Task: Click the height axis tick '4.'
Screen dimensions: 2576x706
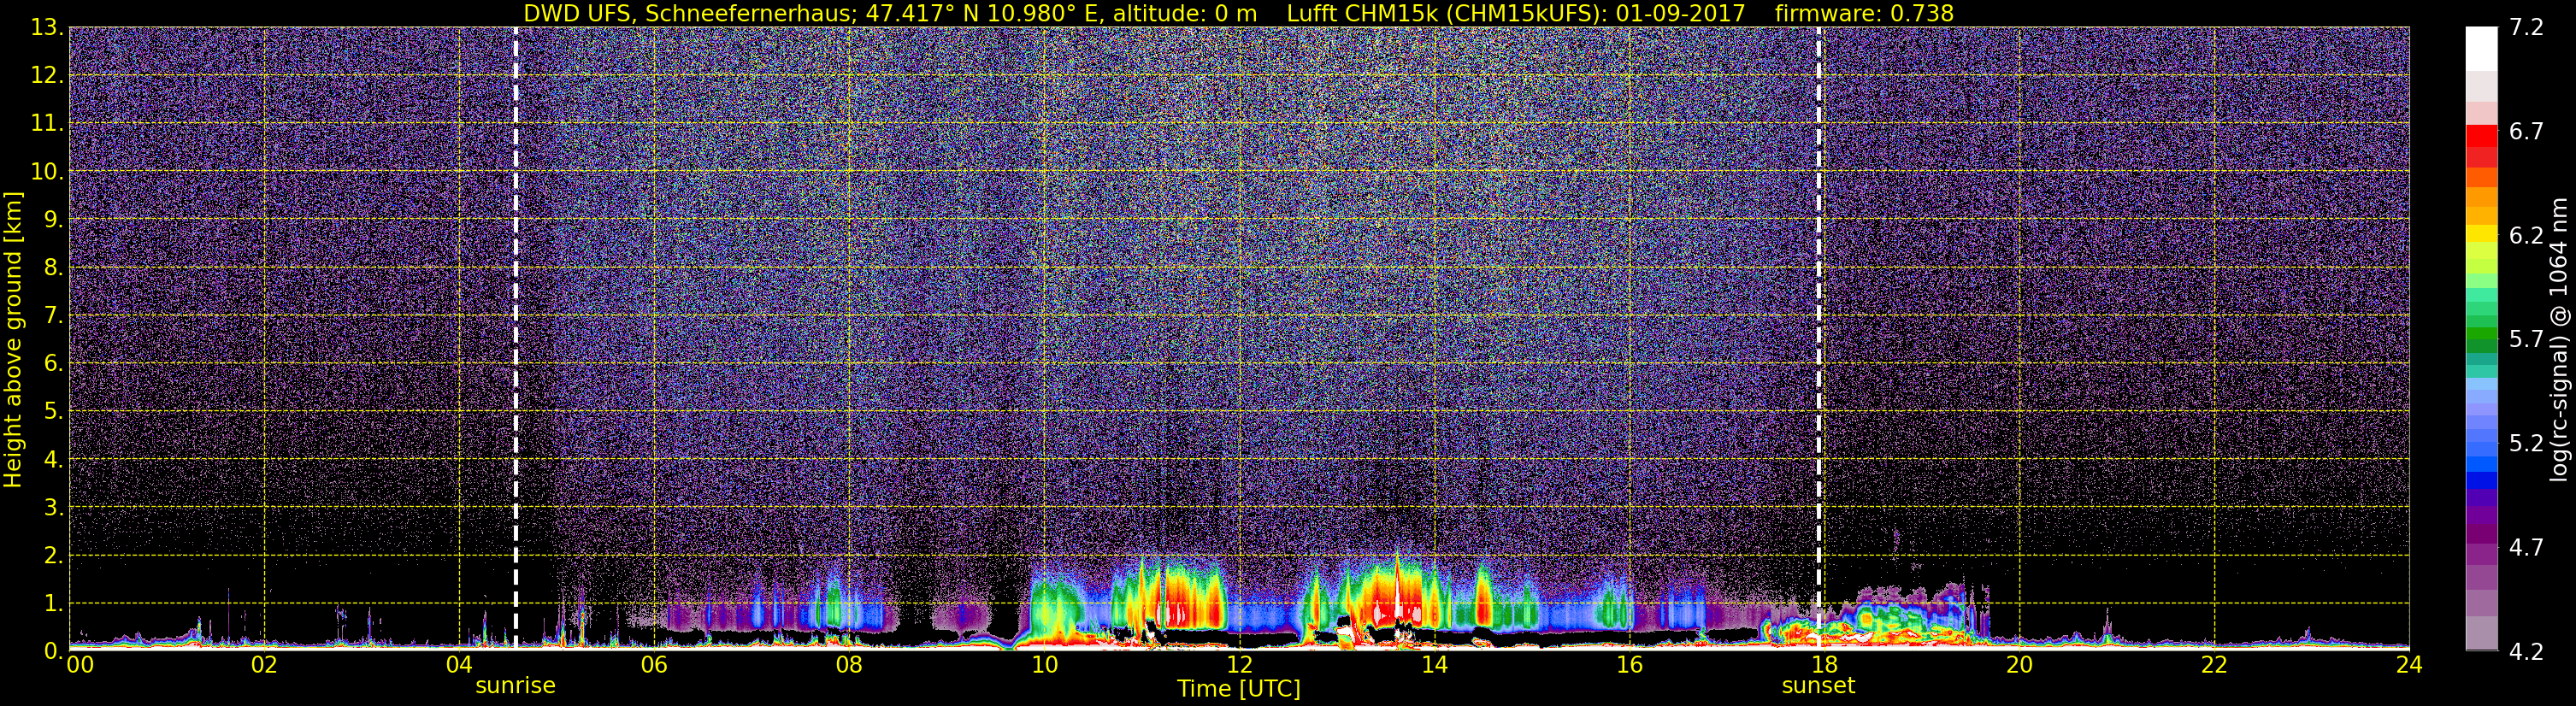Action: [x=53, y=460]
